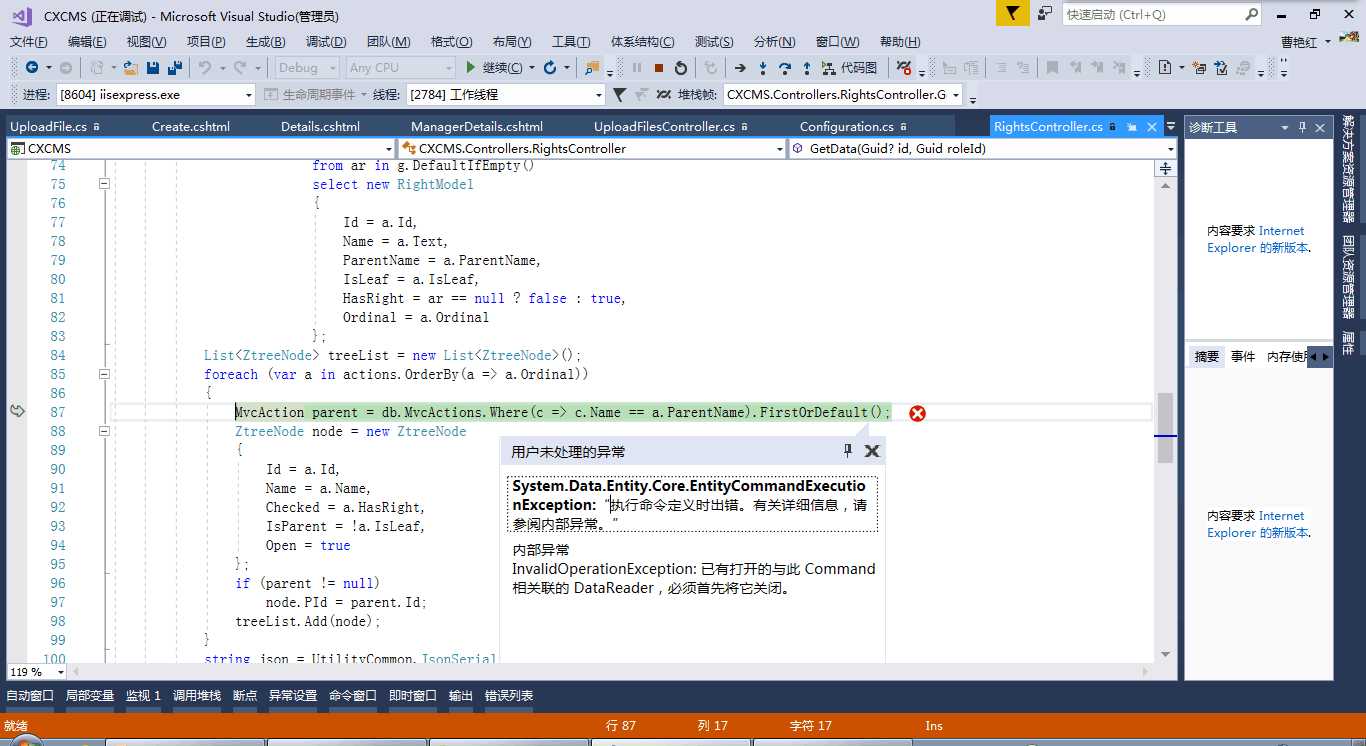Viewport: 1366px width, 746px height.
Task: Open the 工具(T) menu
Action: (x=571, y=42)
